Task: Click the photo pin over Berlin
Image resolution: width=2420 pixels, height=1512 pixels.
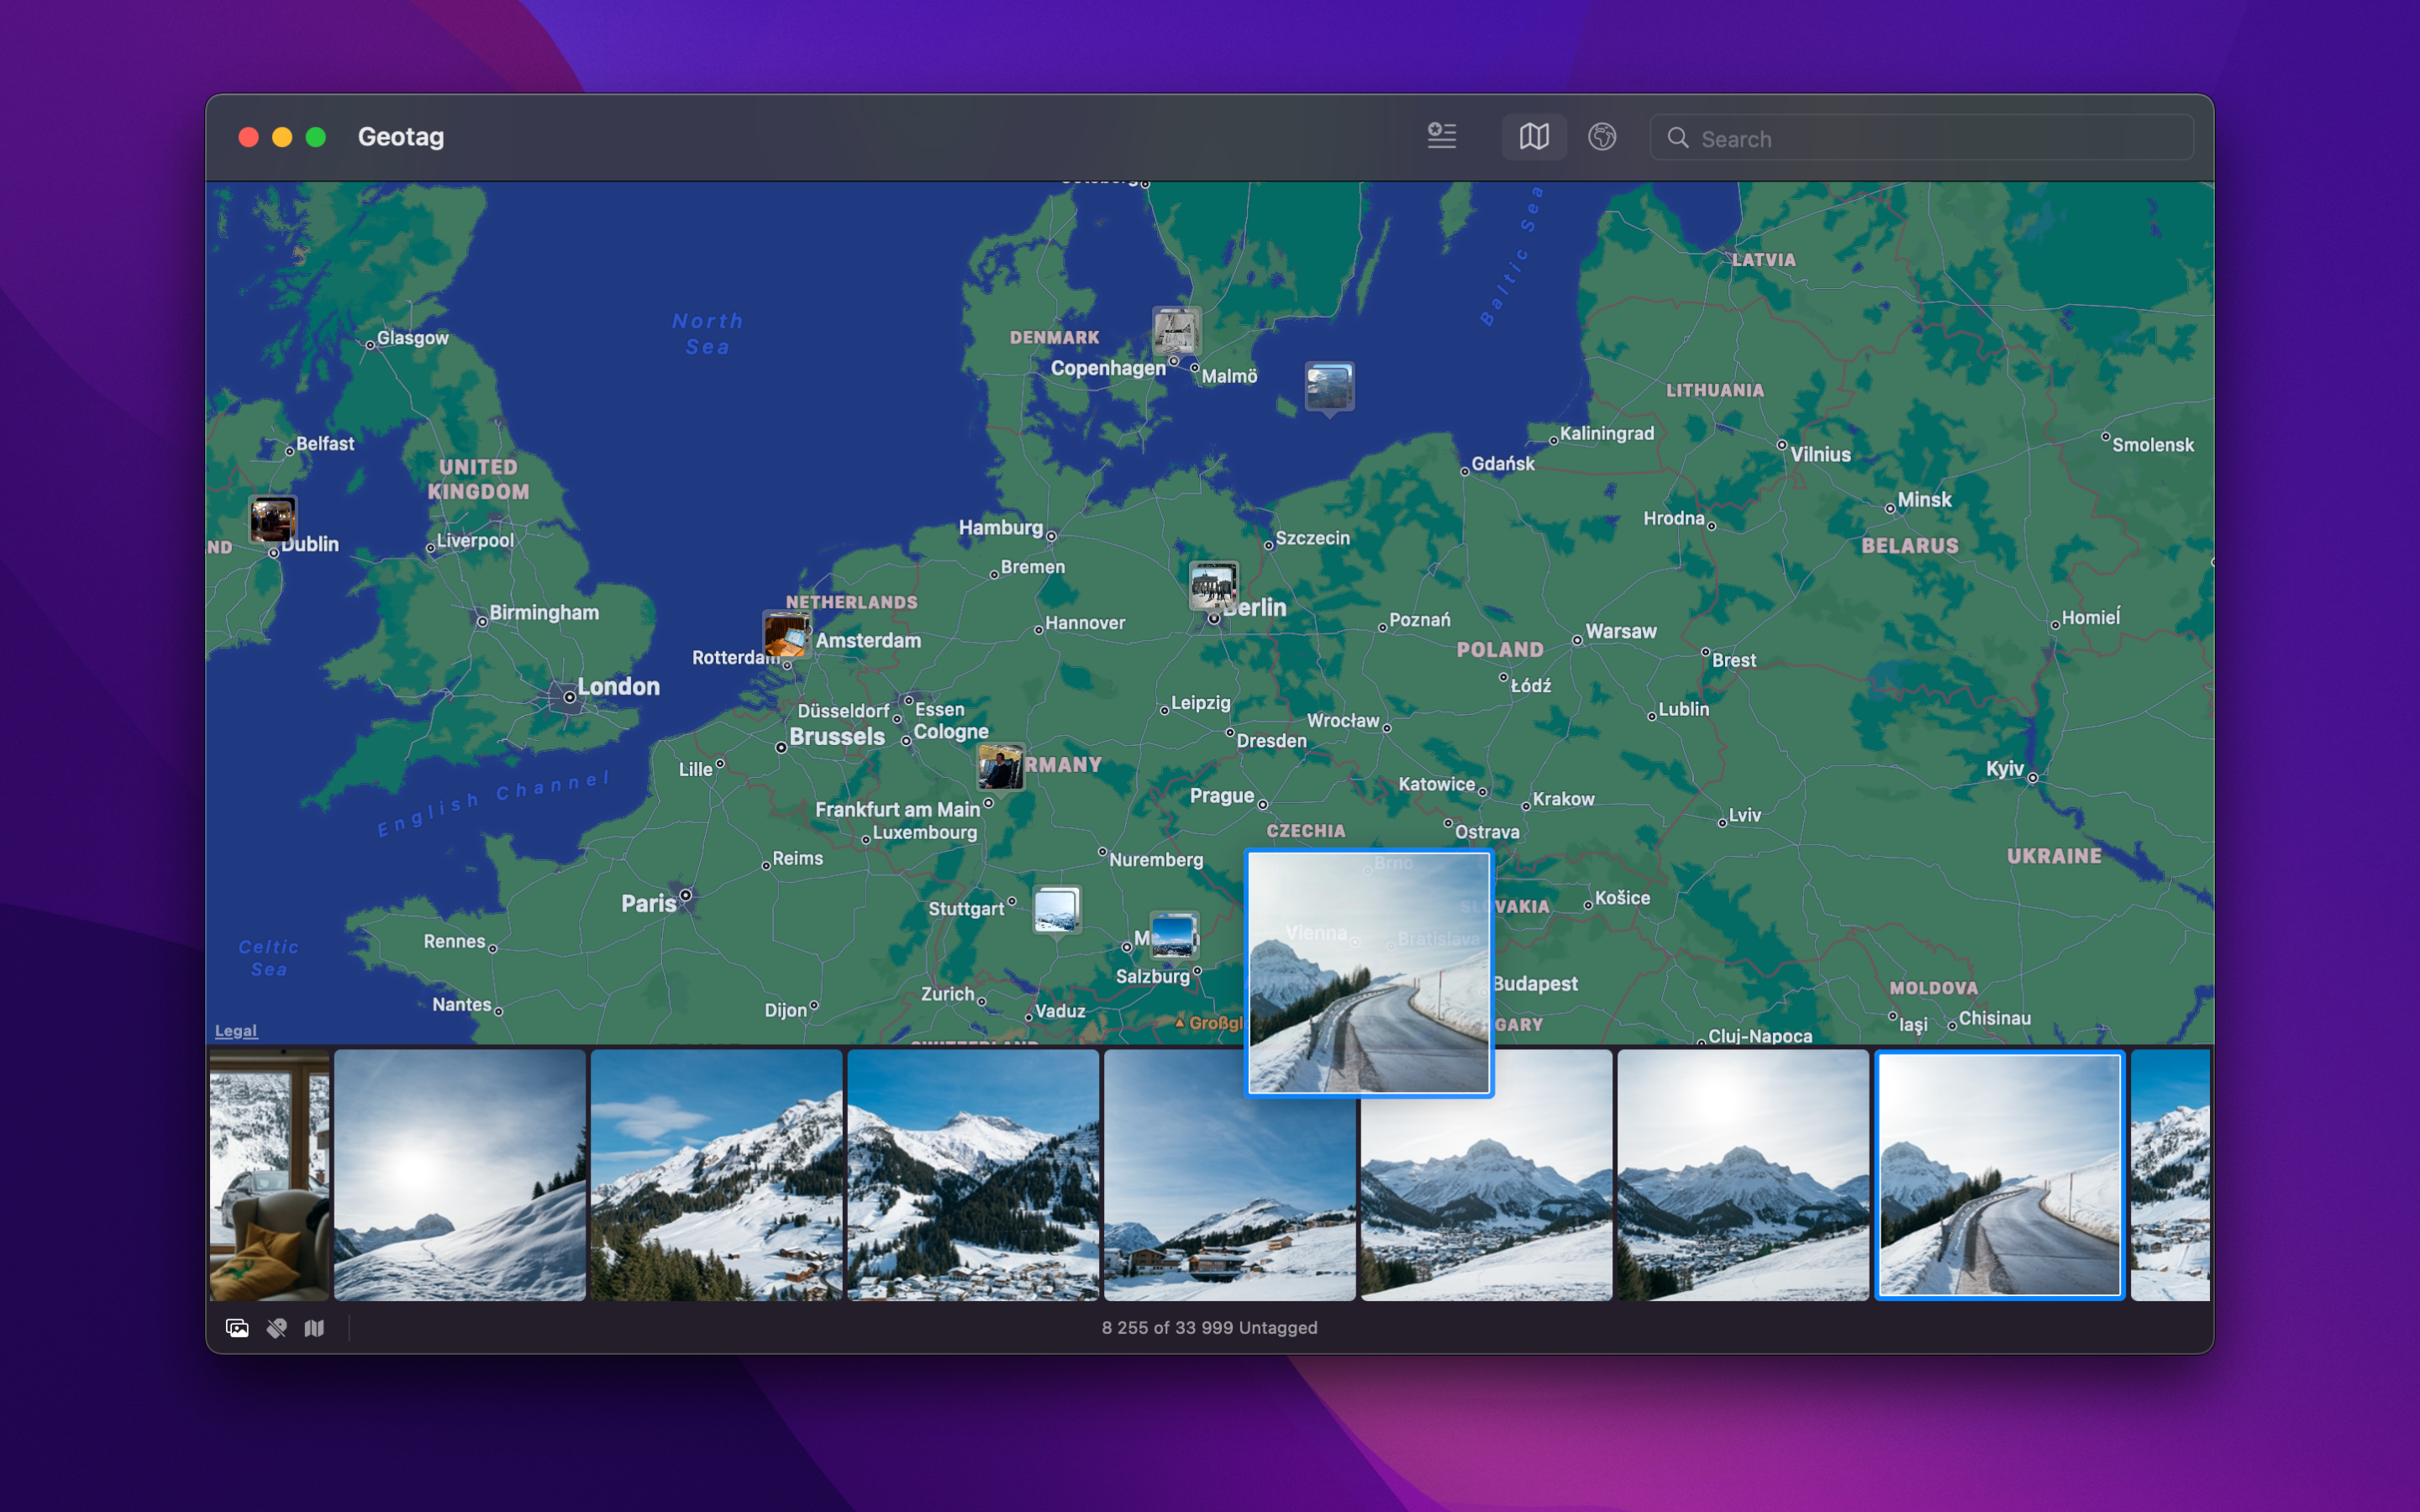Action: 1212,588
